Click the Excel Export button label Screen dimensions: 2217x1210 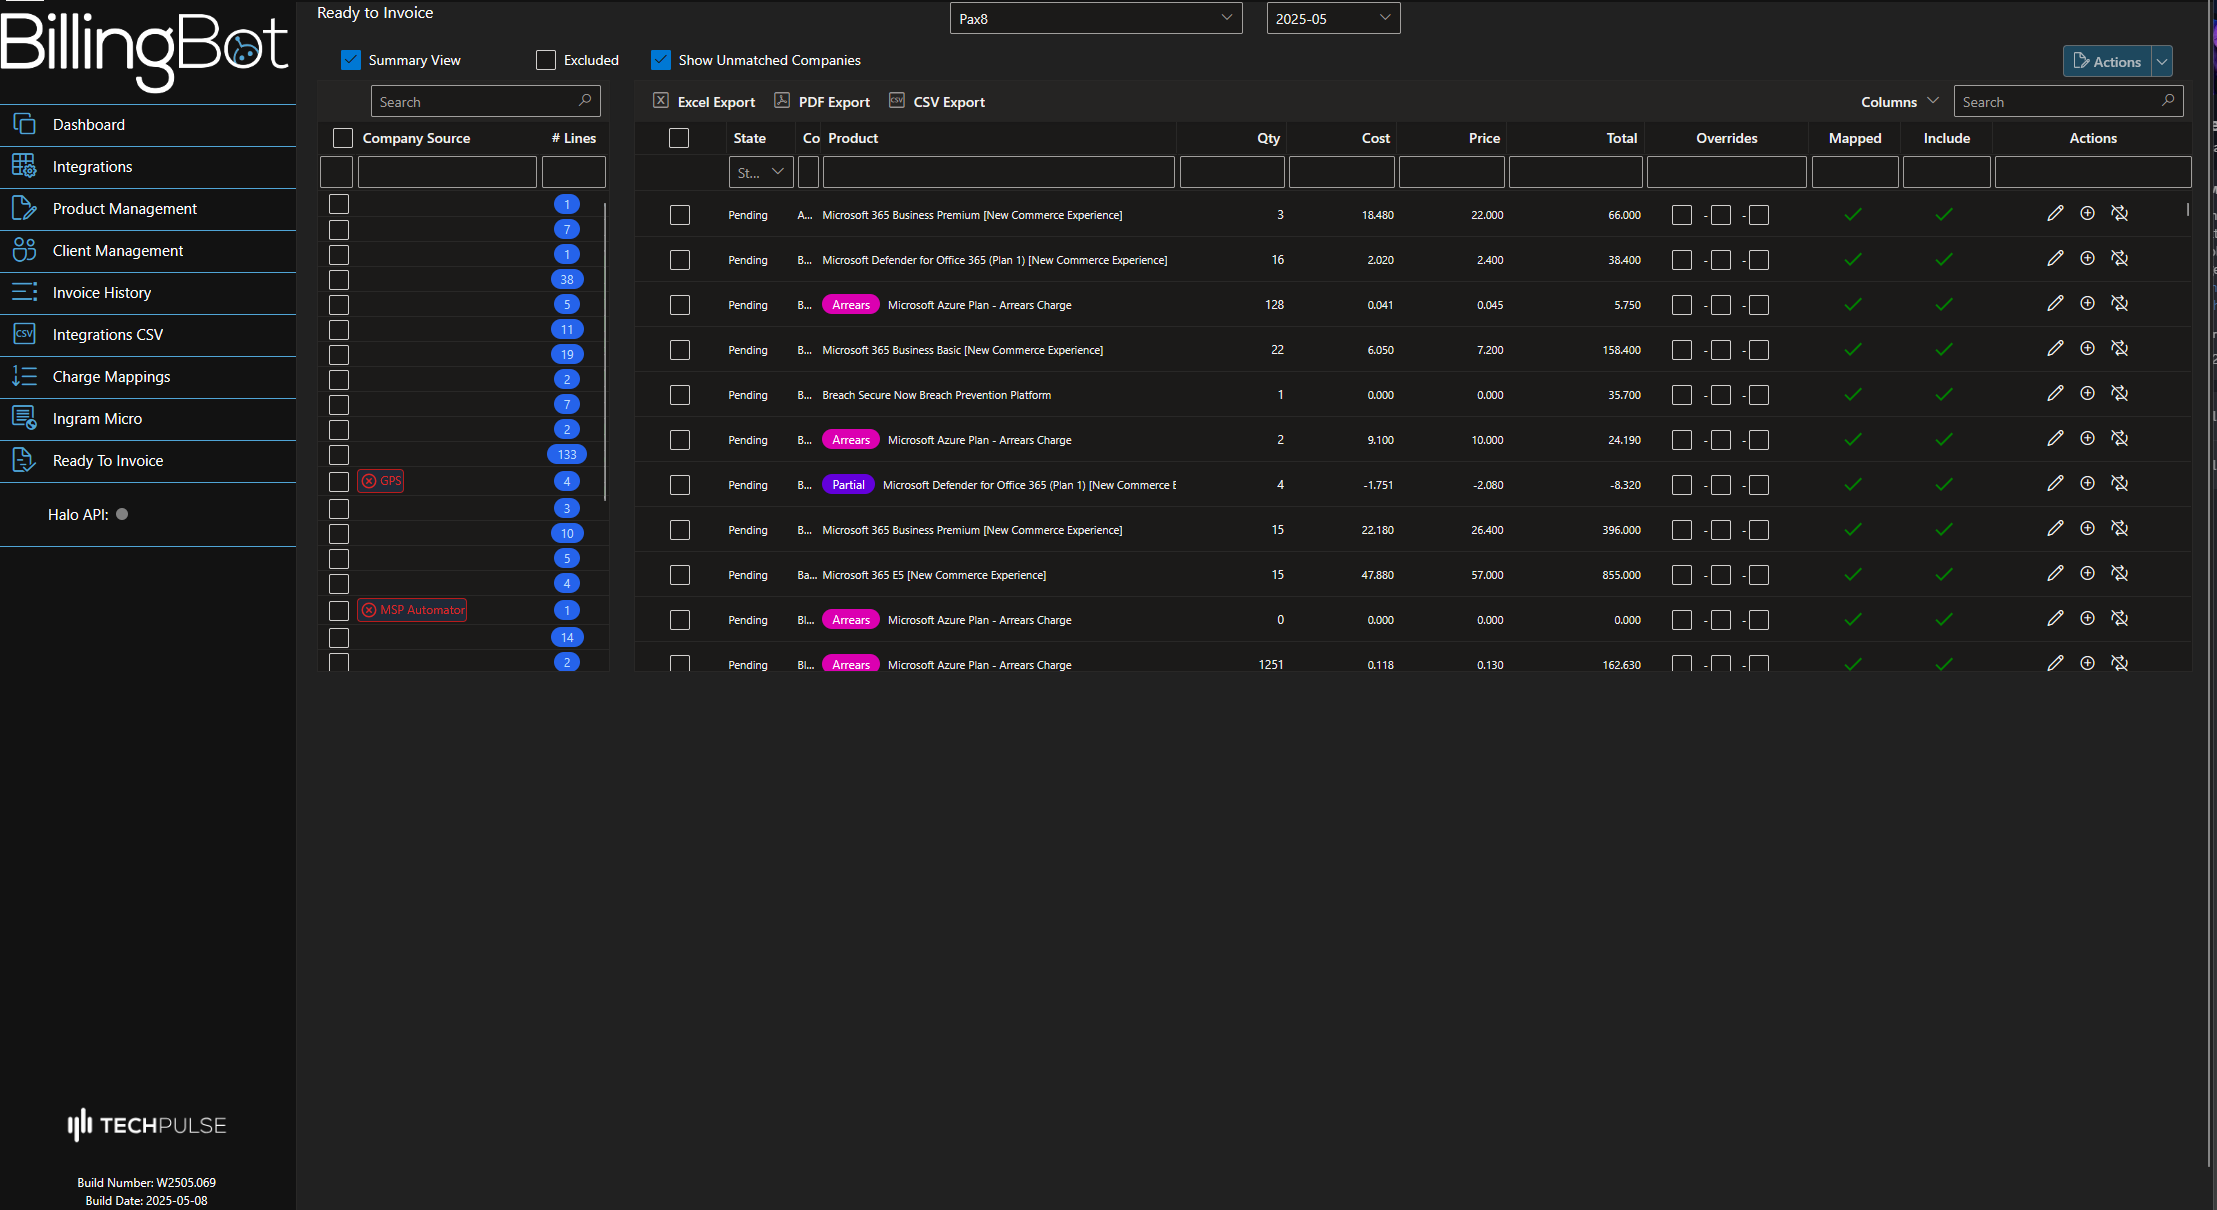[716, 102]
